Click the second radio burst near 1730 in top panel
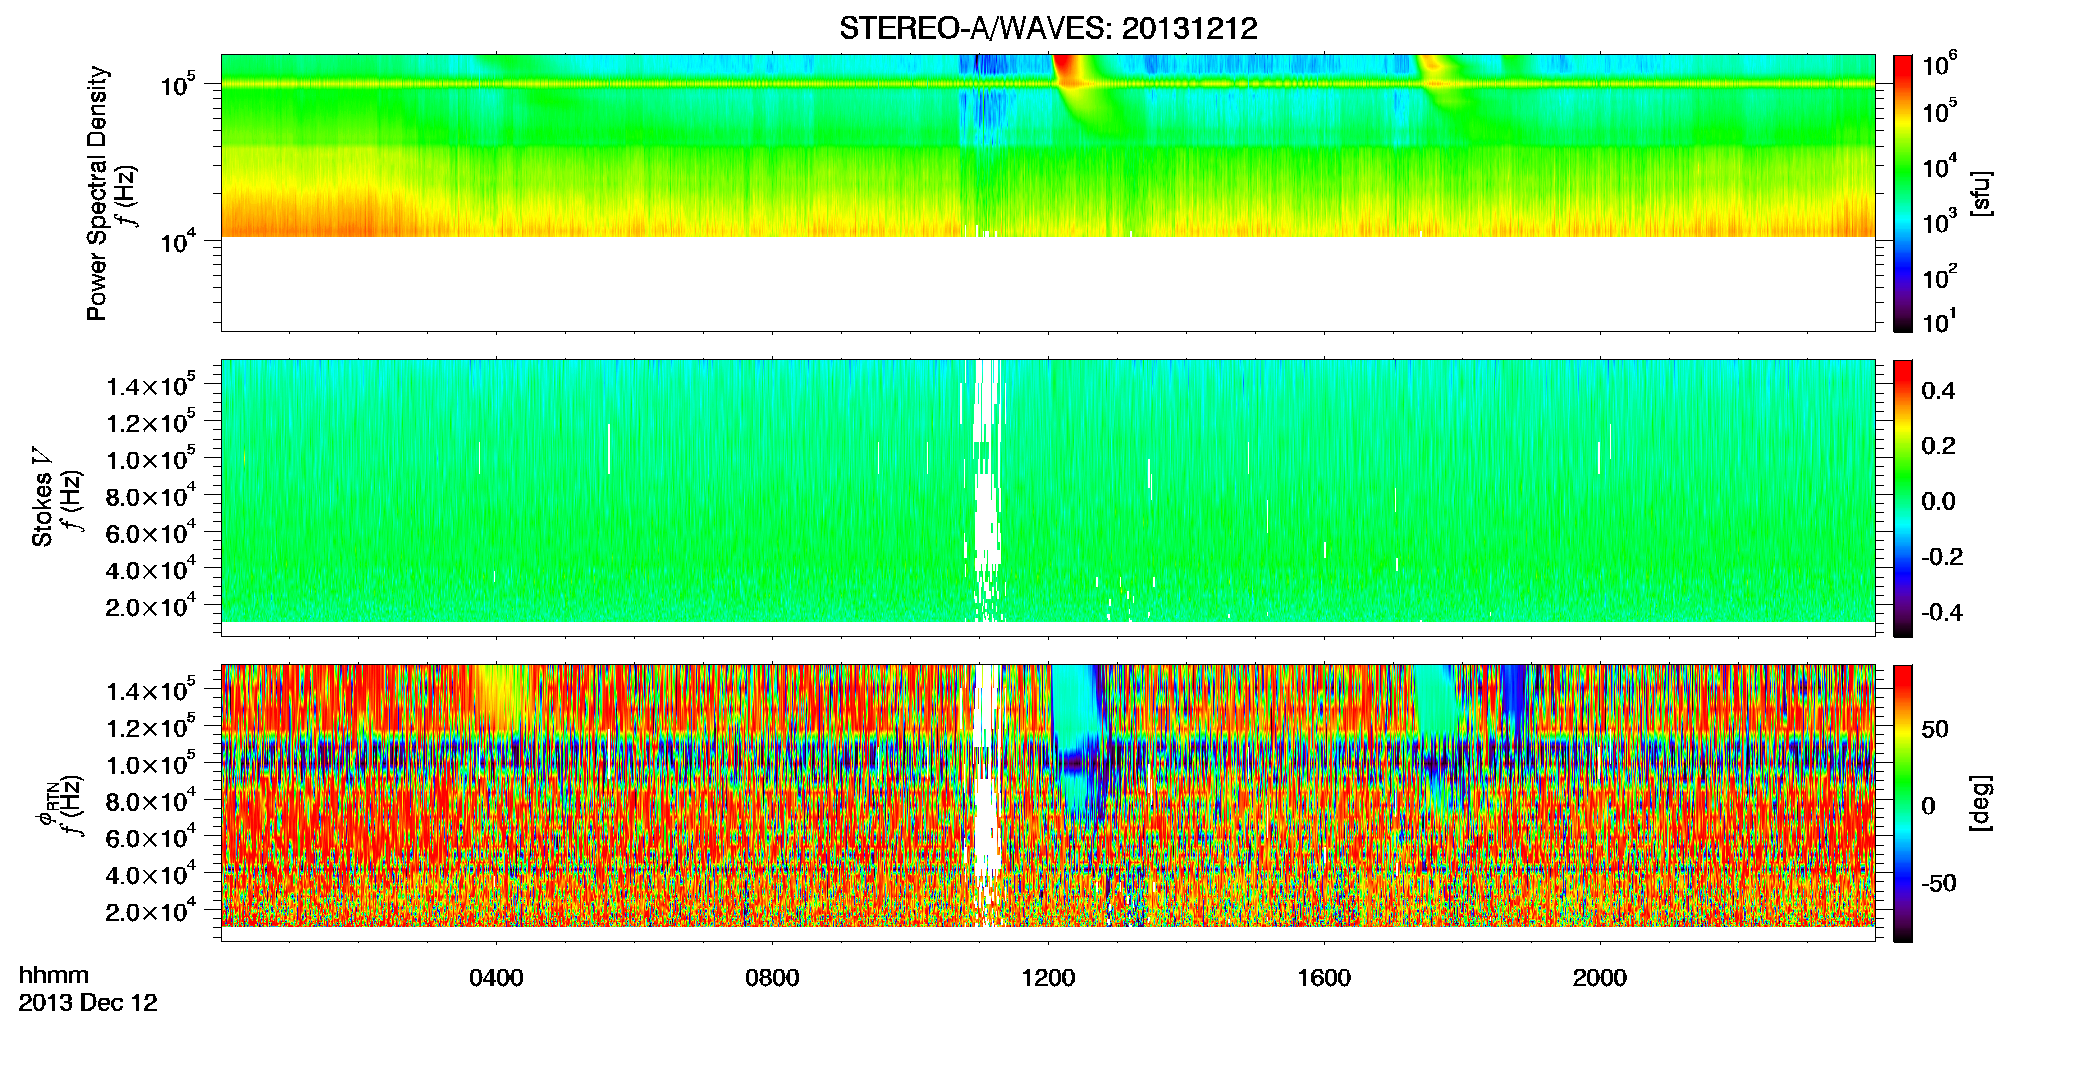Image resolution: width=2096 pixels, height=1080 pixels. [1435, 78]
